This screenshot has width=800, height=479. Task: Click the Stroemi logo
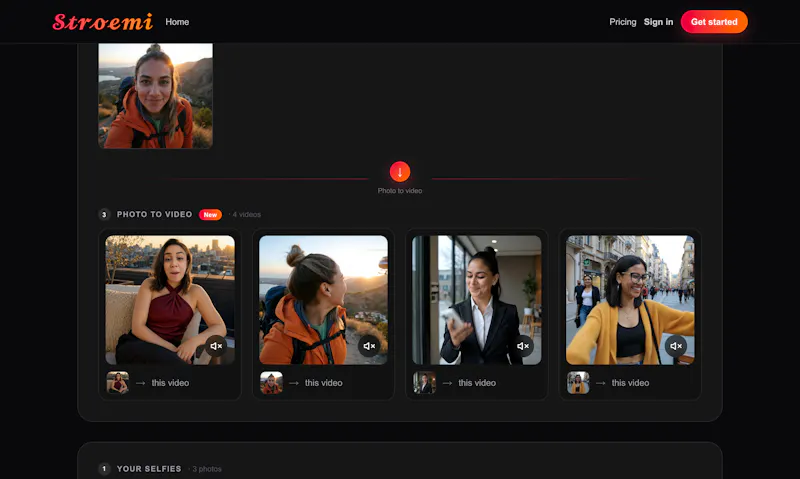click(x=103, y=22)
